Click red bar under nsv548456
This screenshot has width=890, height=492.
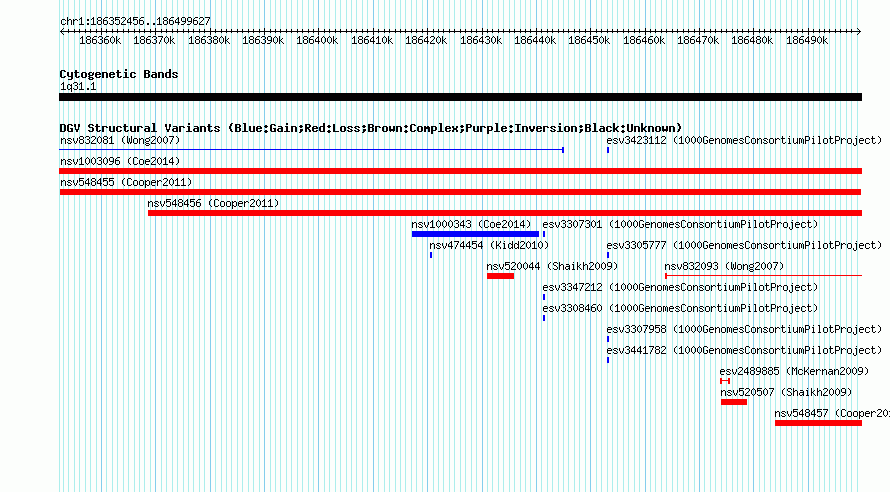point(505,213)
